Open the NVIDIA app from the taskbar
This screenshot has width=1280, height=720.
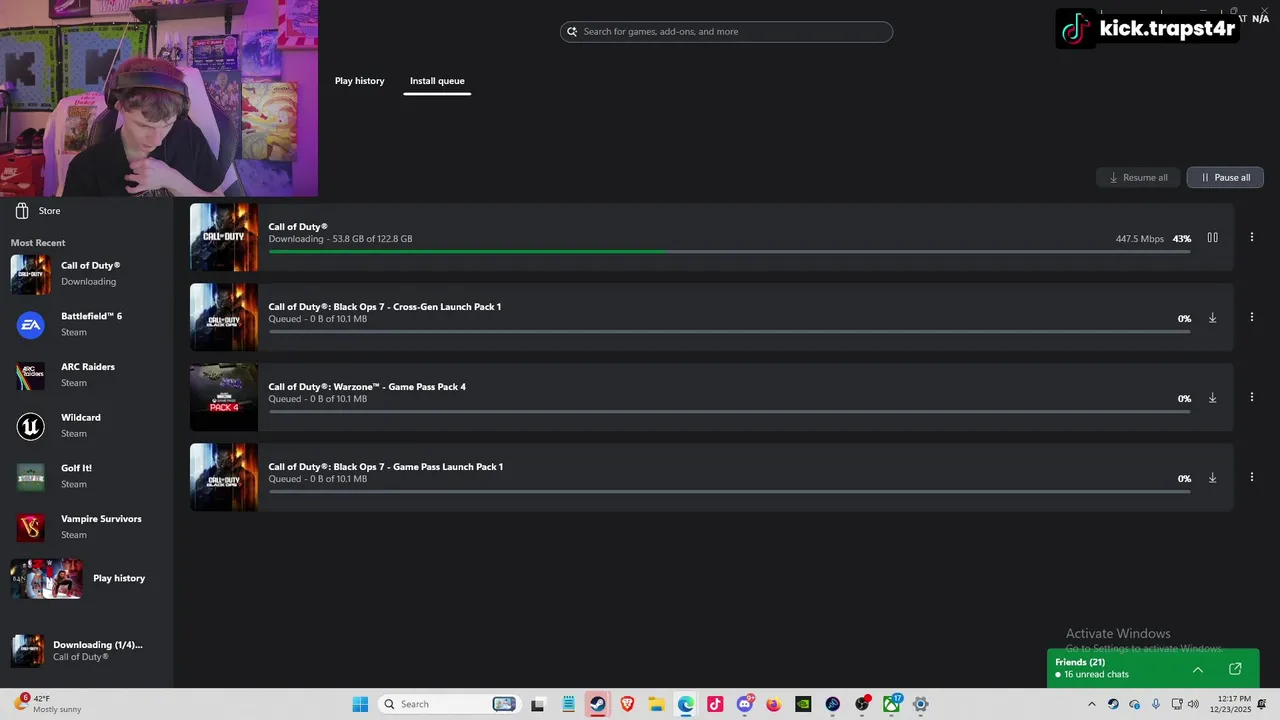(803, 704)
